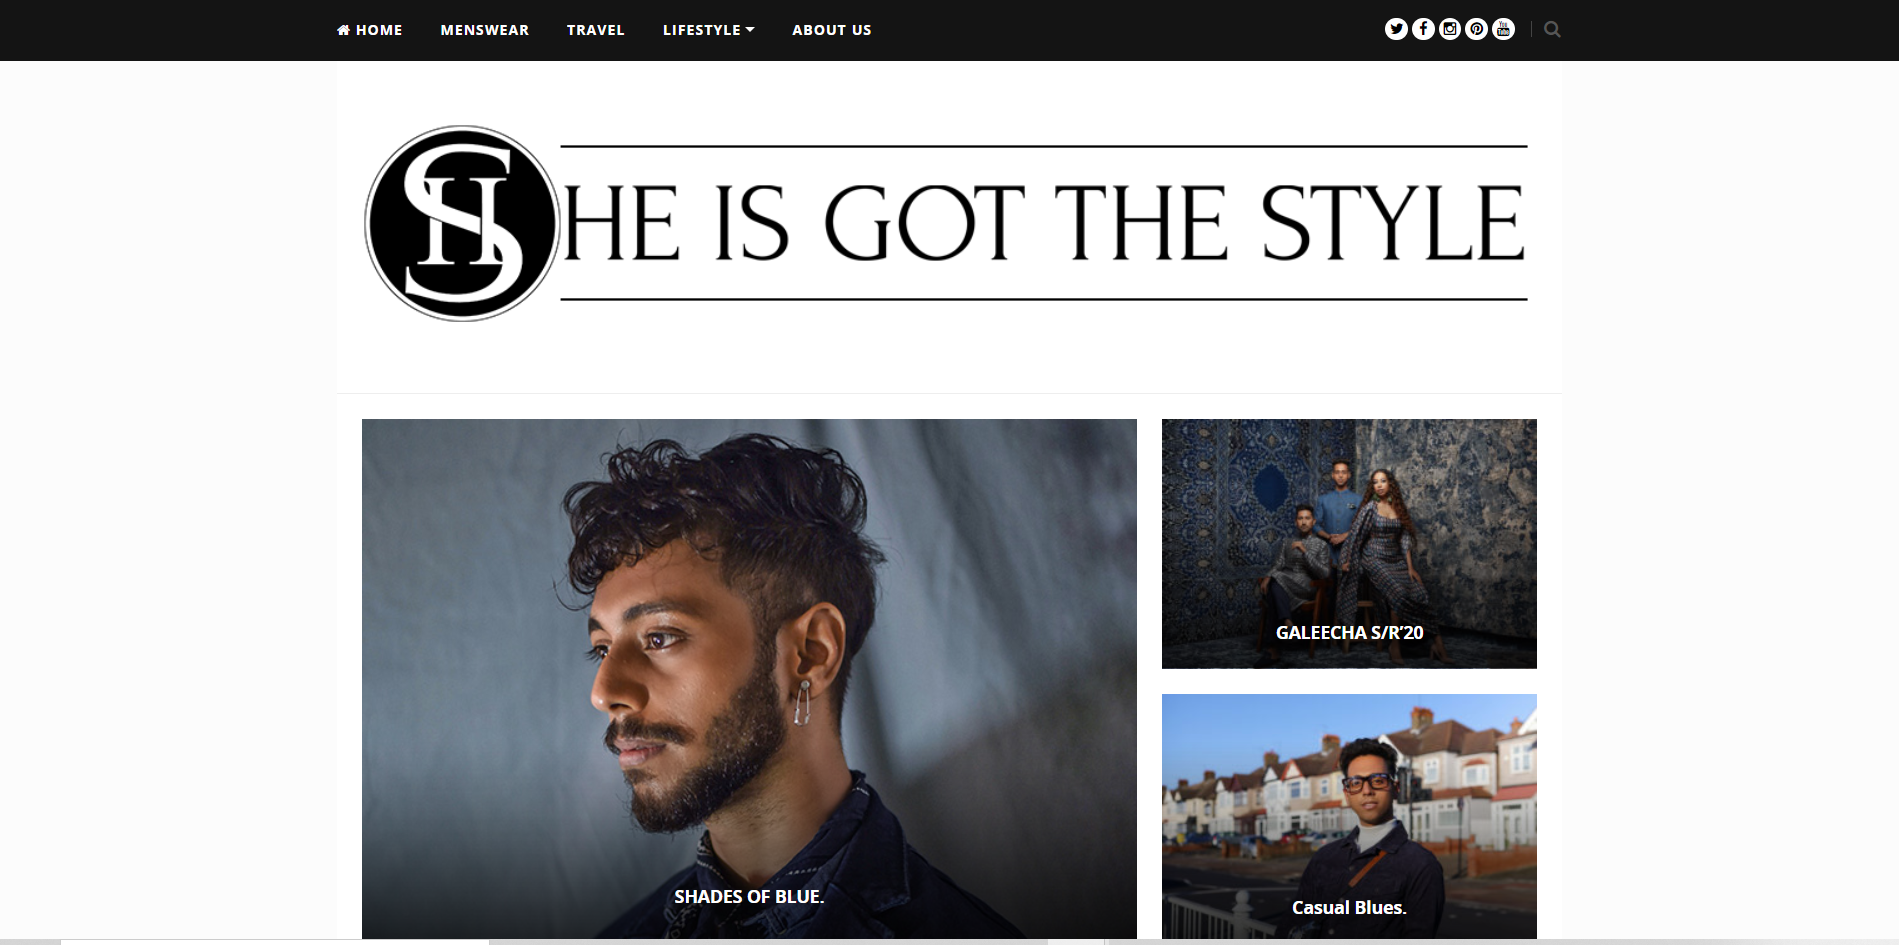Click the house icon beside HOME
1899x945 pixels.
point(344,30)
